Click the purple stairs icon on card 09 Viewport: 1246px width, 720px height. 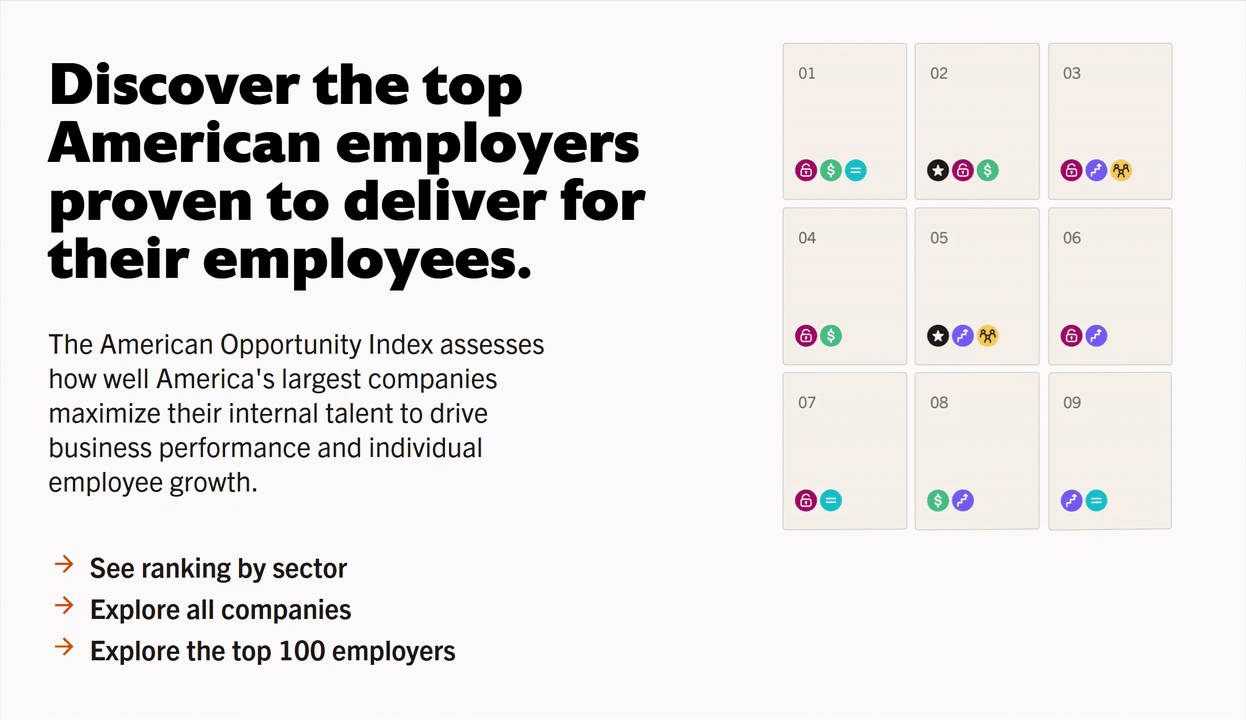click(x=1071, y=500)
